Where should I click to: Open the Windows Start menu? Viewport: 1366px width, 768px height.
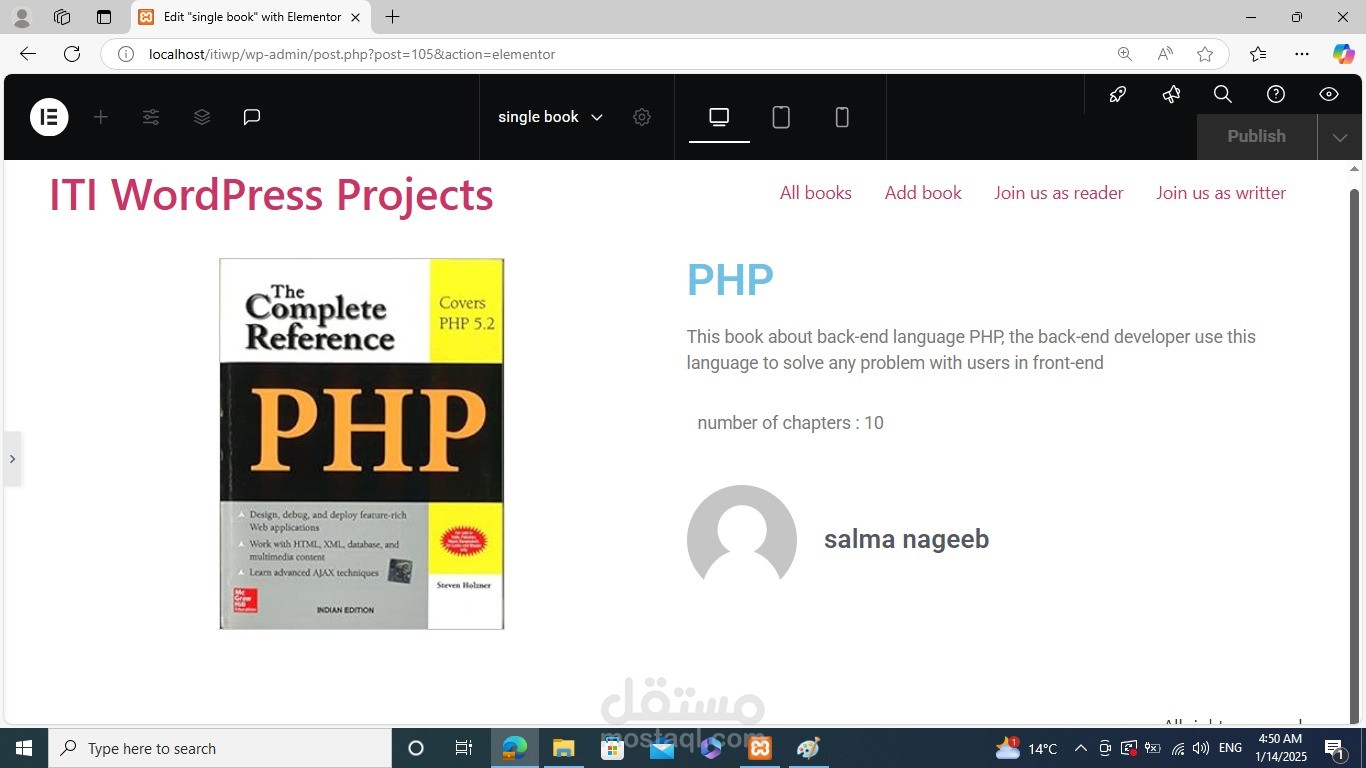(24, 748)
